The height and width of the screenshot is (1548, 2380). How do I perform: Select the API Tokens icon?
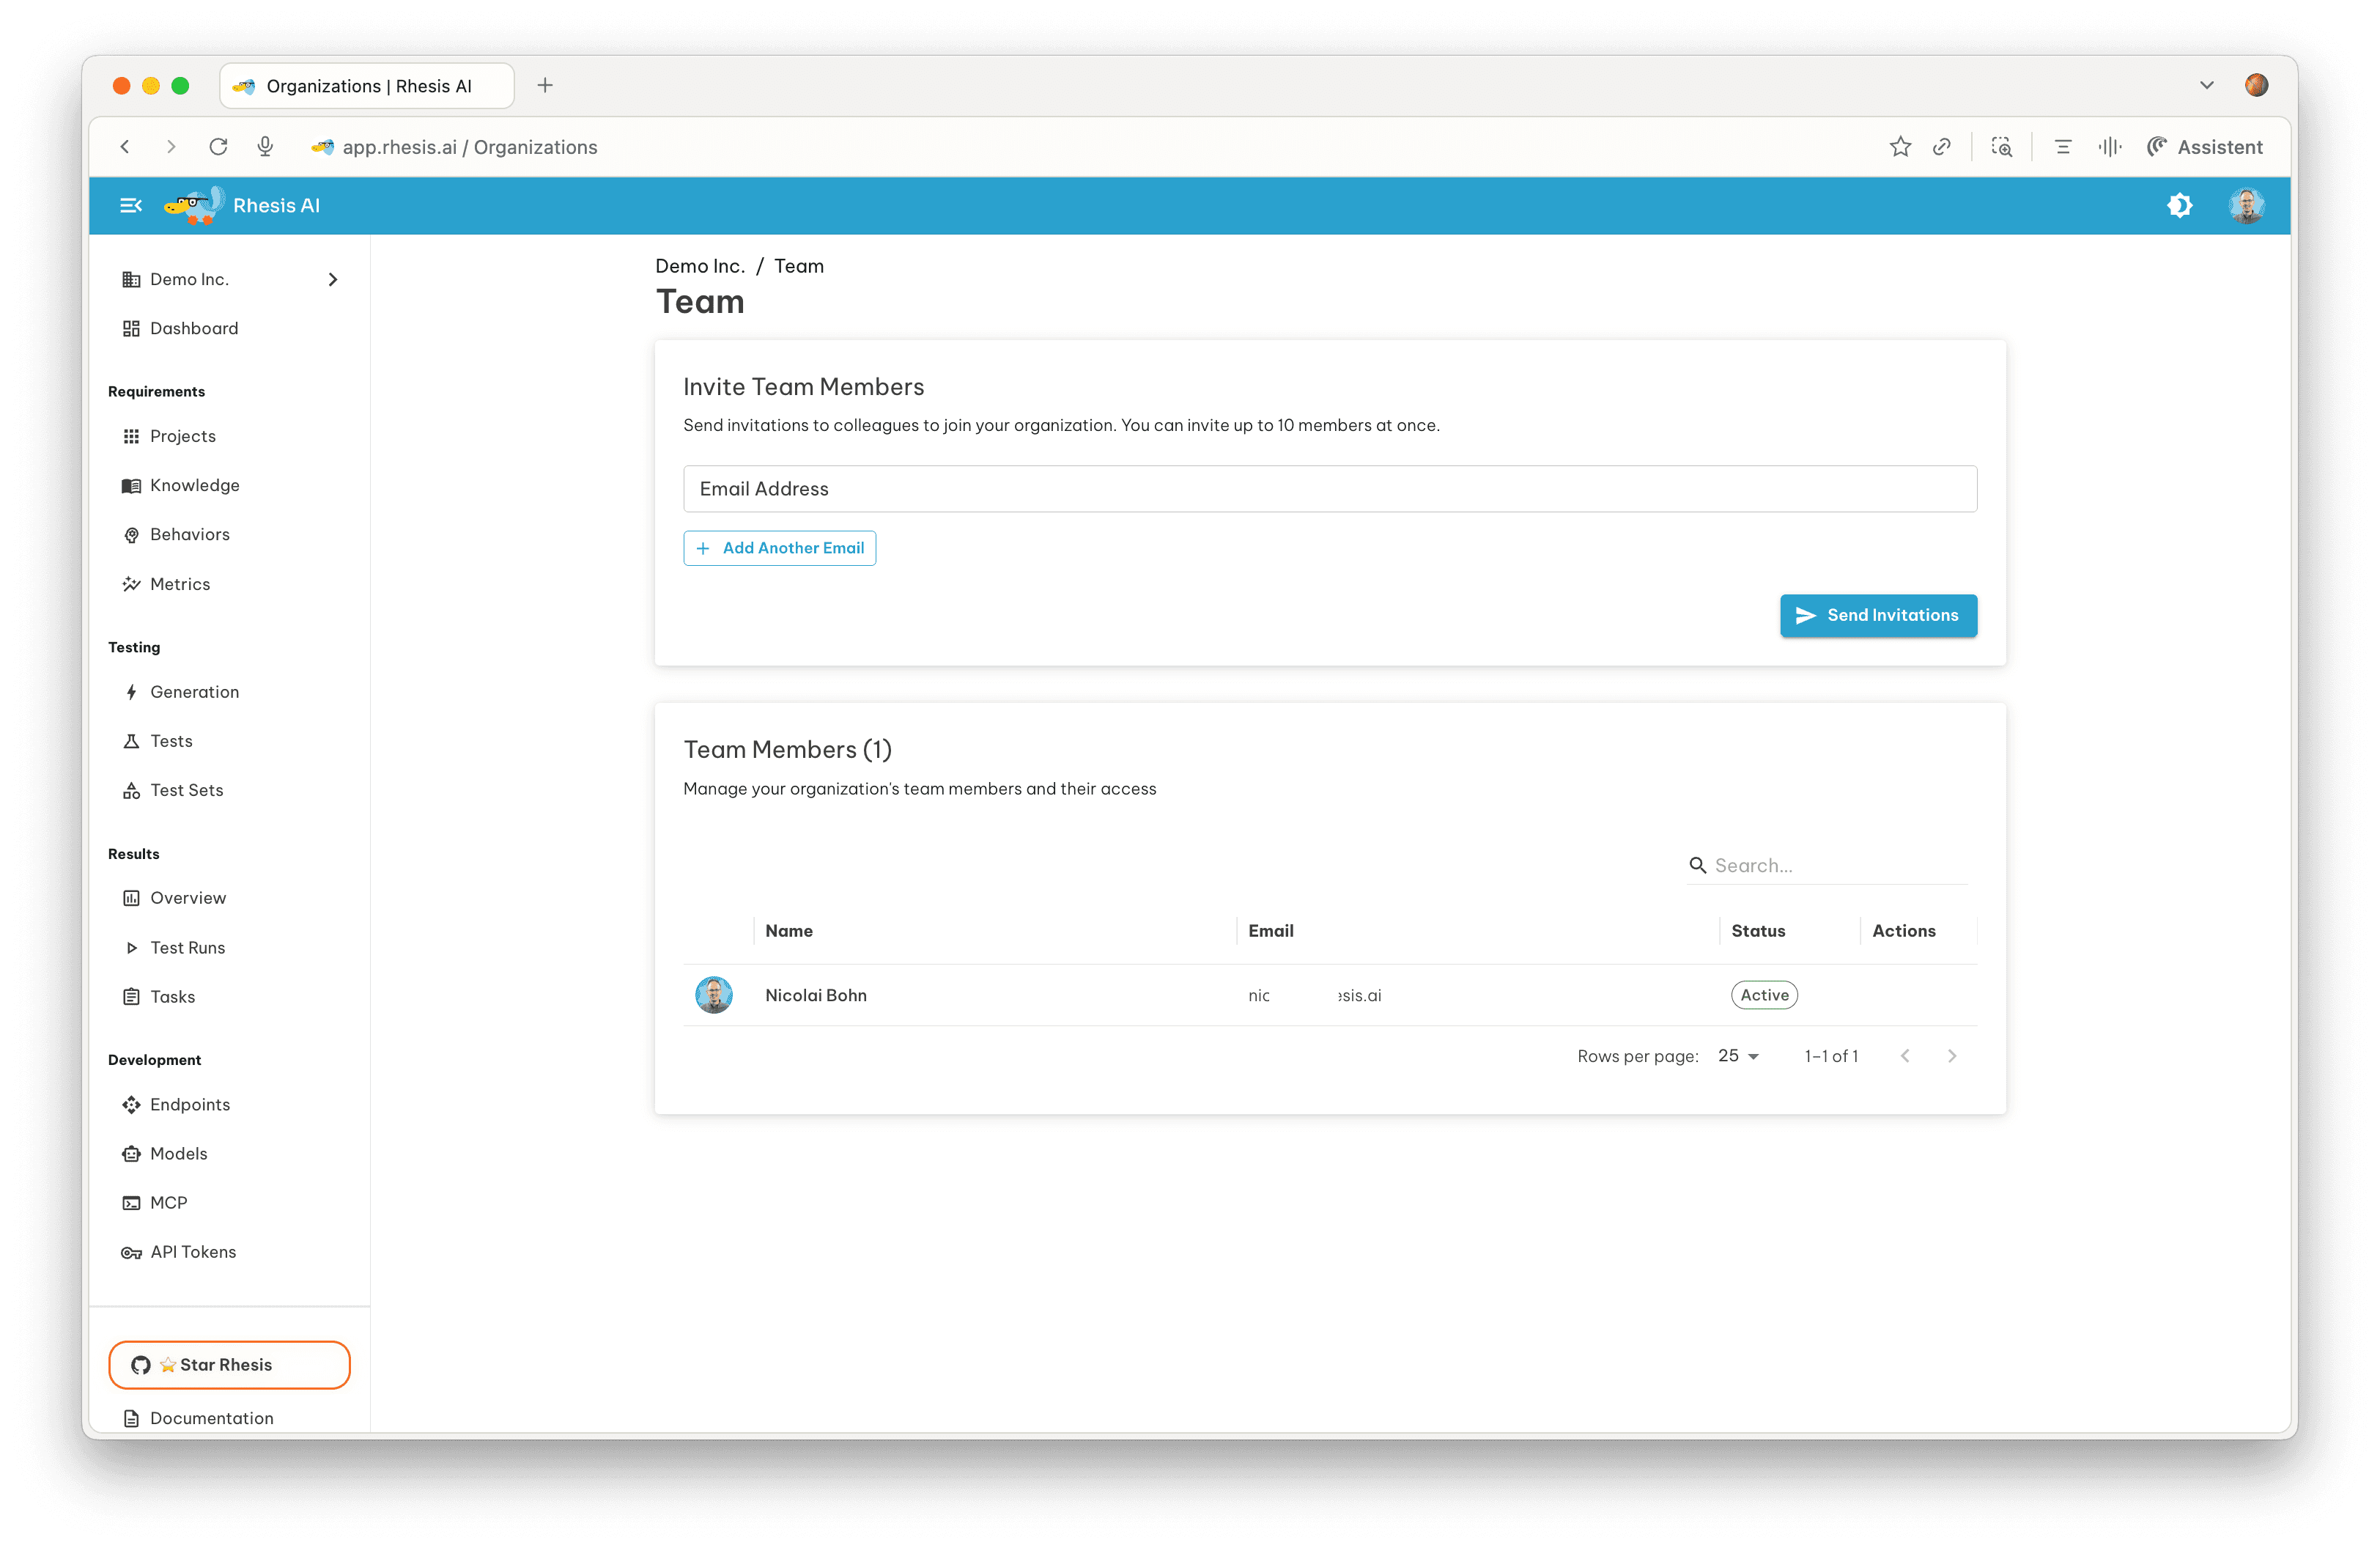131,1252
